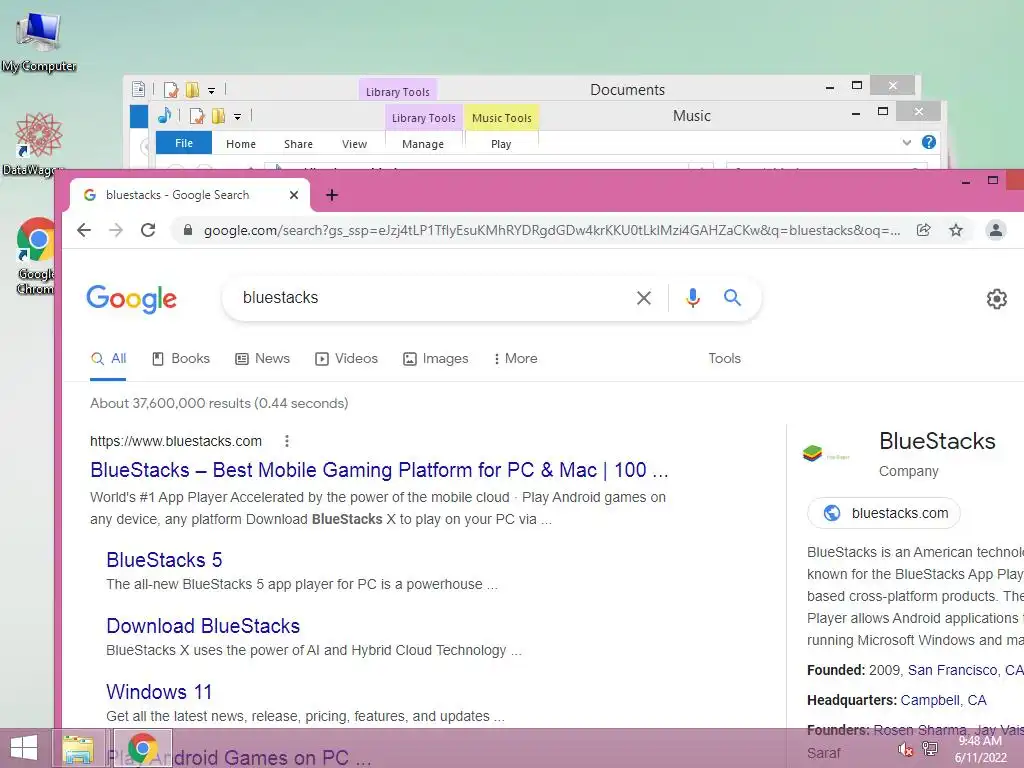The width and height of the screenshot is (1024, 768).
Task: Click properties icon in Music quick toolbar
Action: coord(197,116)
